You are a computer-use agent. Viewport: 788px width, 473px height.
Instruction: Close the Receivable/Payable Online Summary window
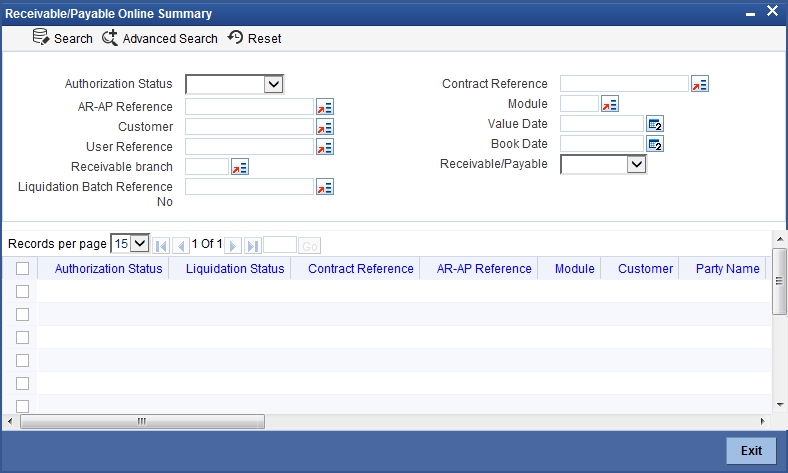click(x=772, y=11)
